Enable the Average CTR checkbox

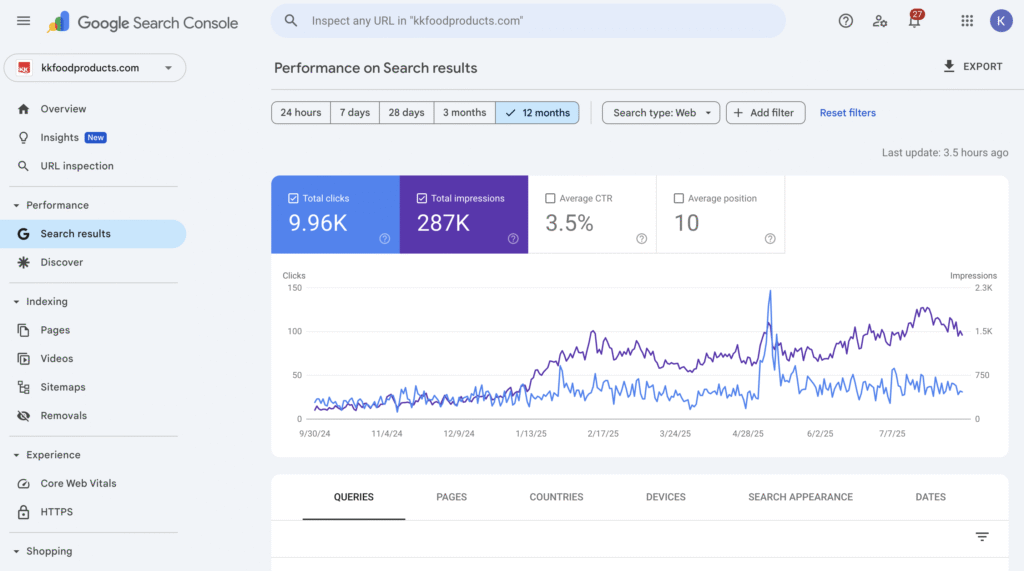tap(551, 198)
